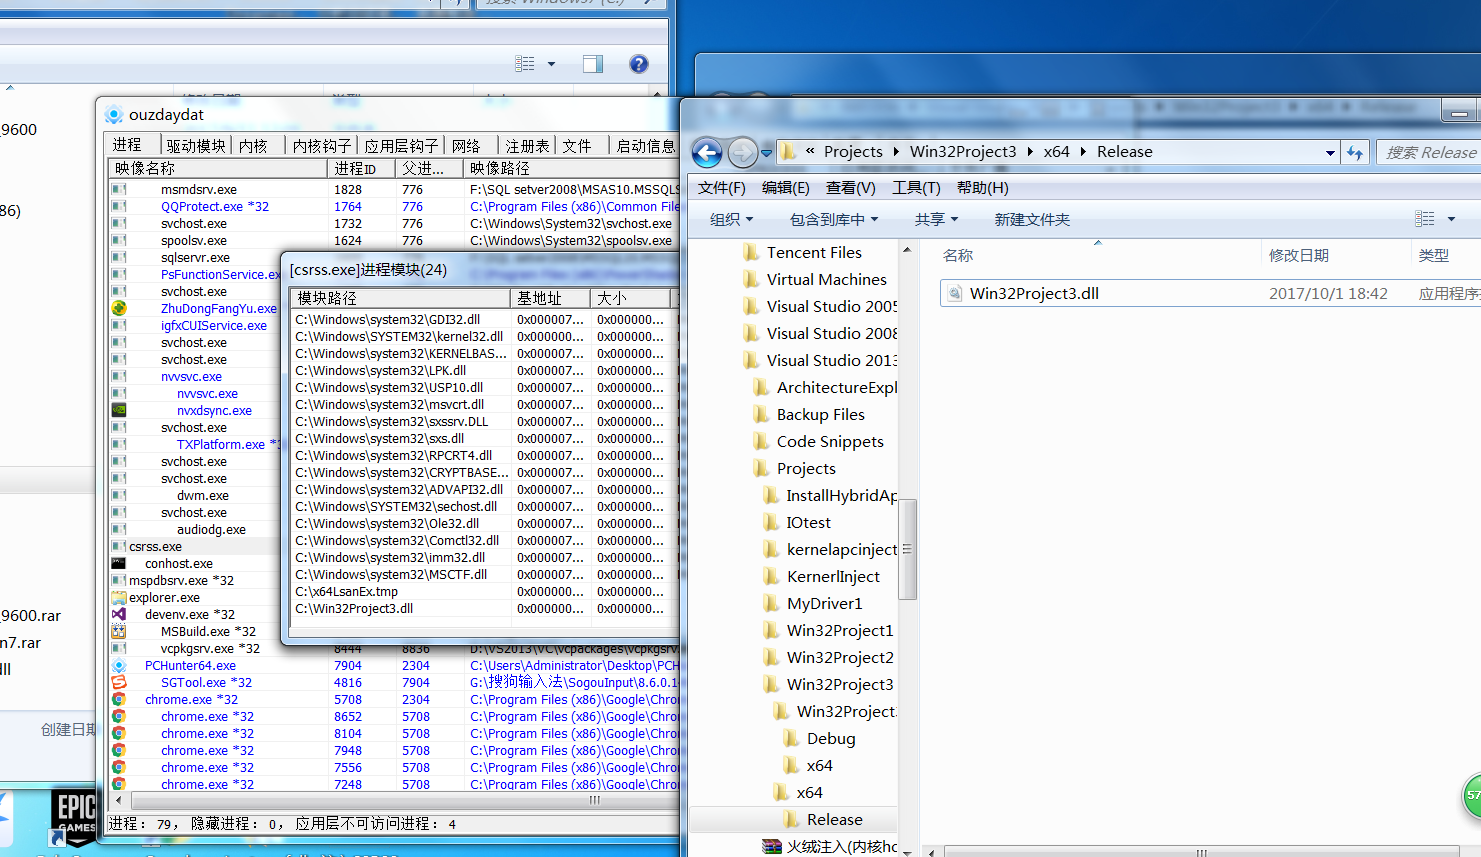Open the 工具(T) menu
The width and height of the screenshot is (1481, 857).
click(x=916, y=188)
